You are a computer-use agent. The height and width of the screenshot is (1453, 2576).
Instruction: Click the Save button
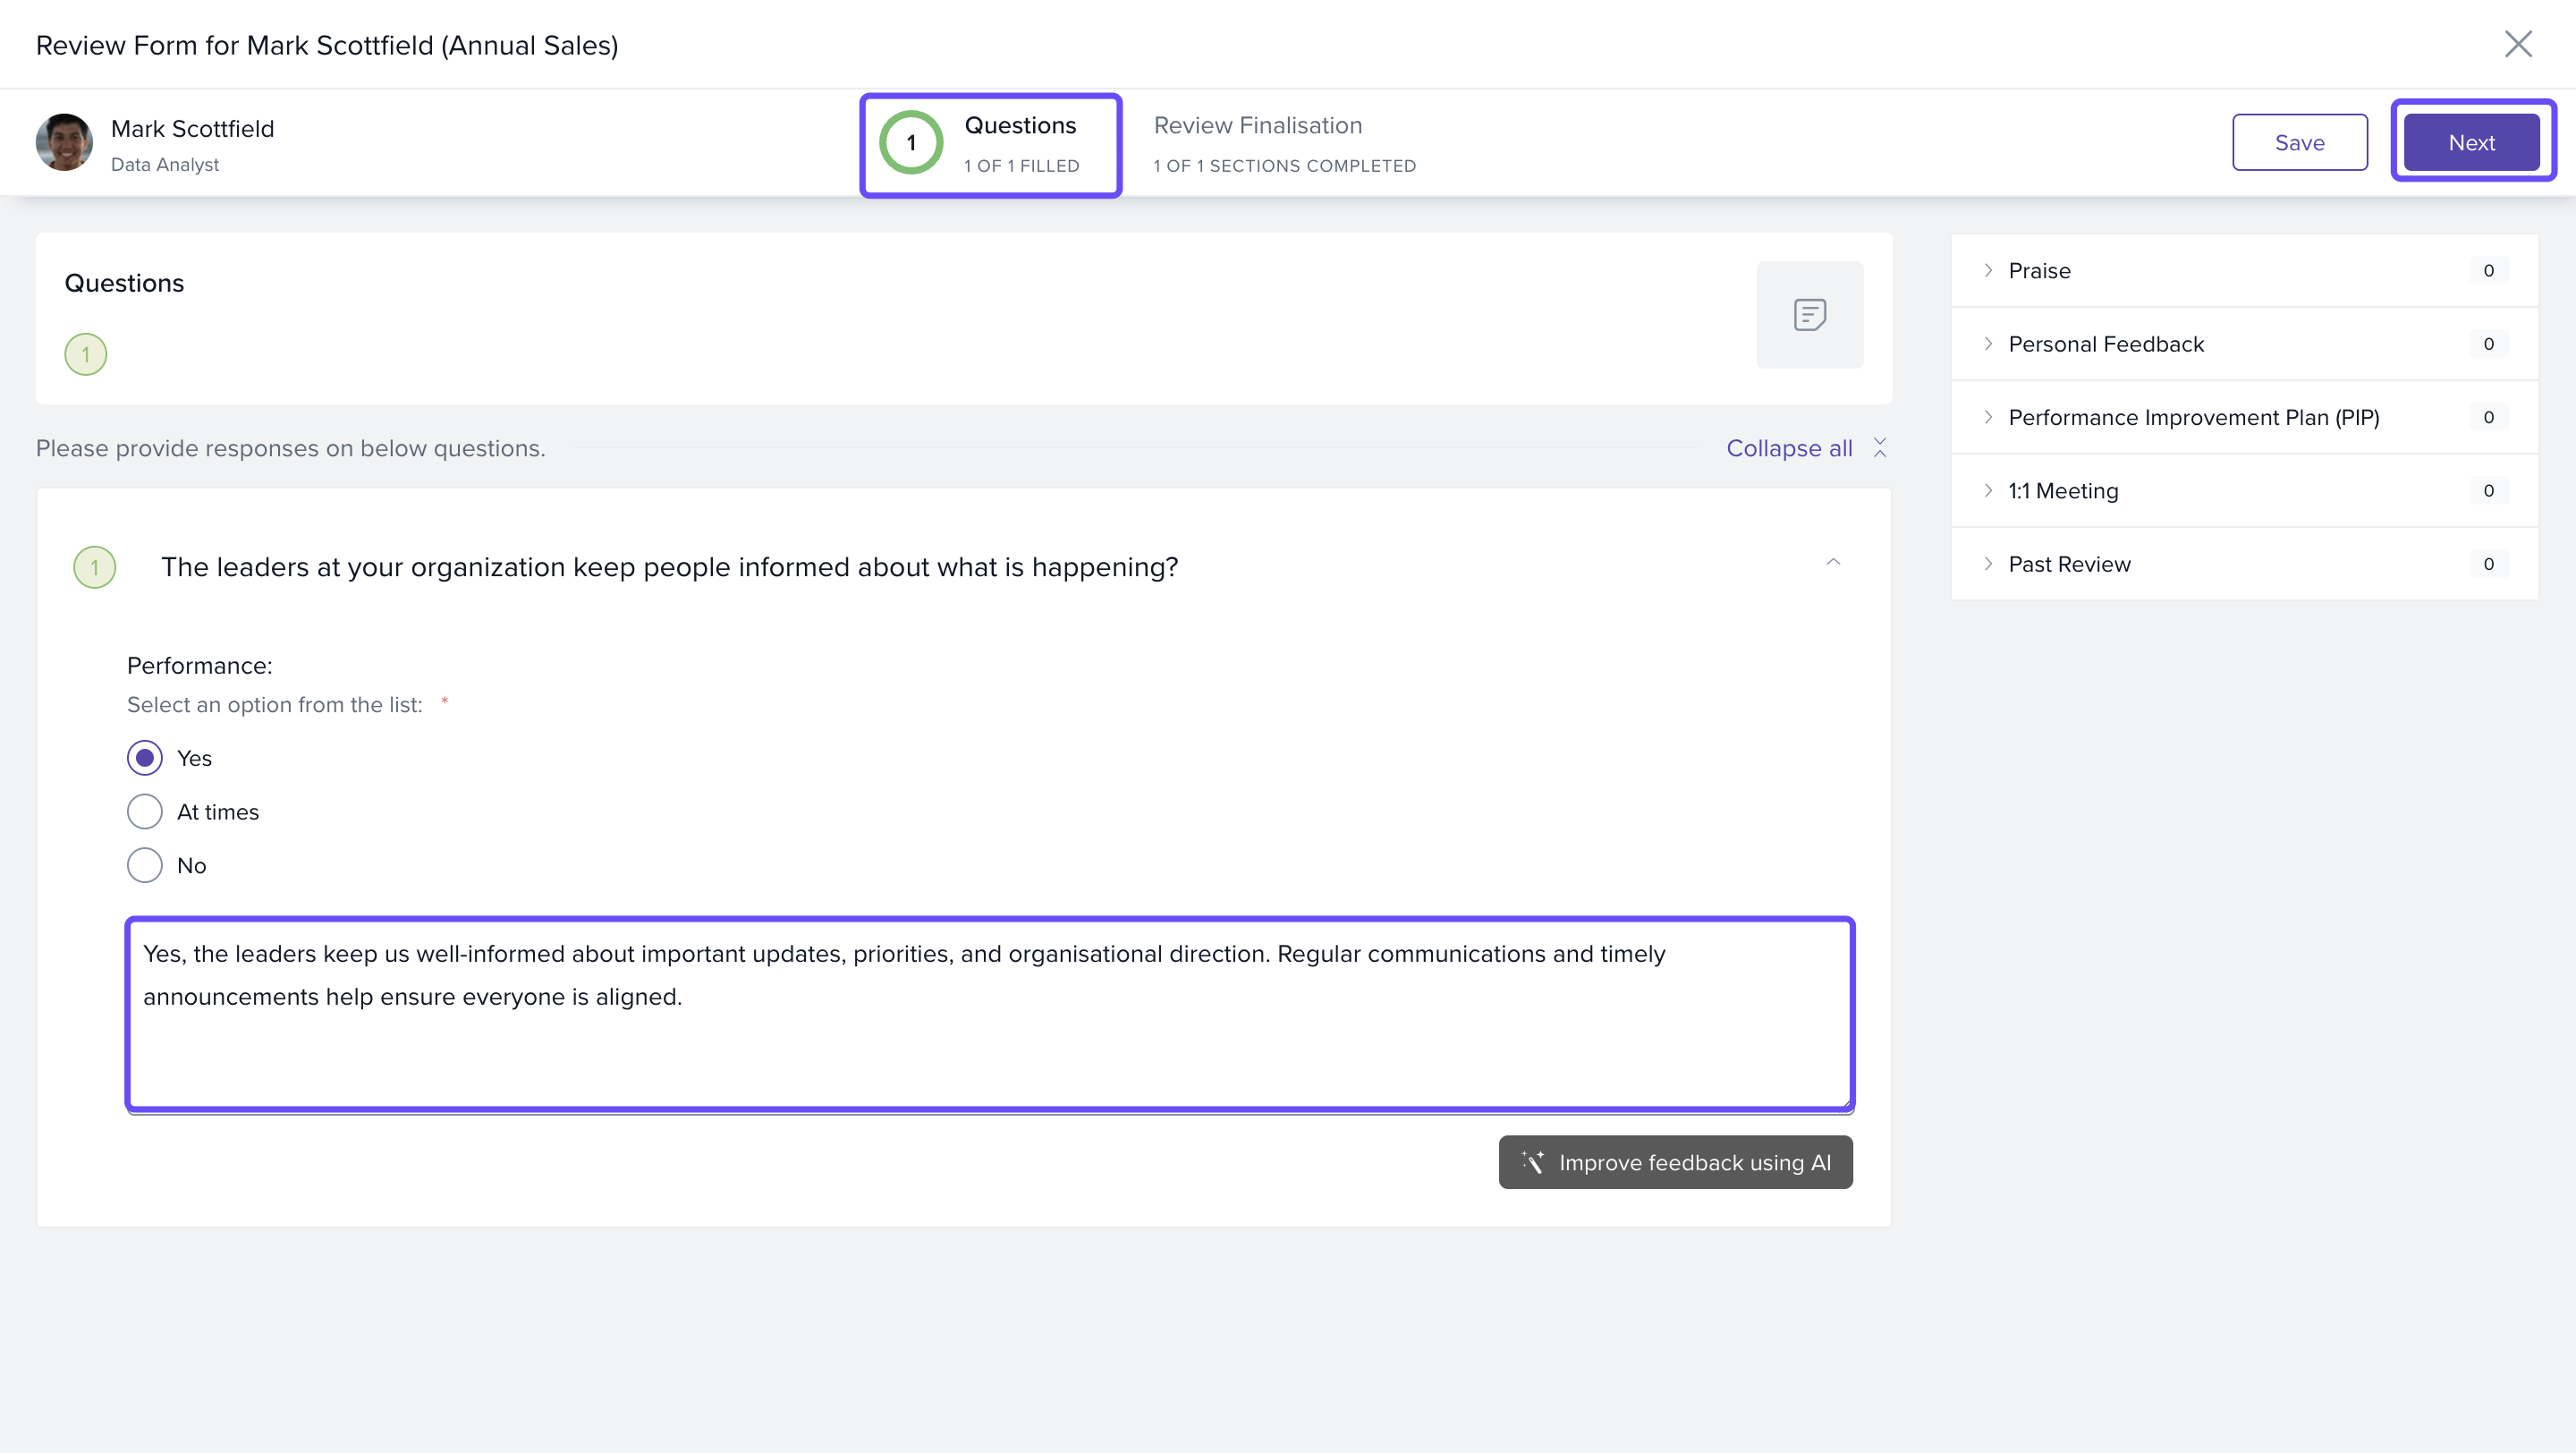coord(2299,143)
